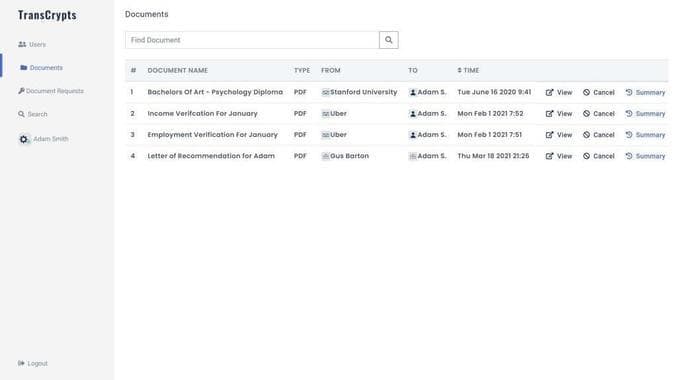This screenshot has width=680, height=380.
Task: Click person icon in Psychology Diploma row
Action: (413, 92)
